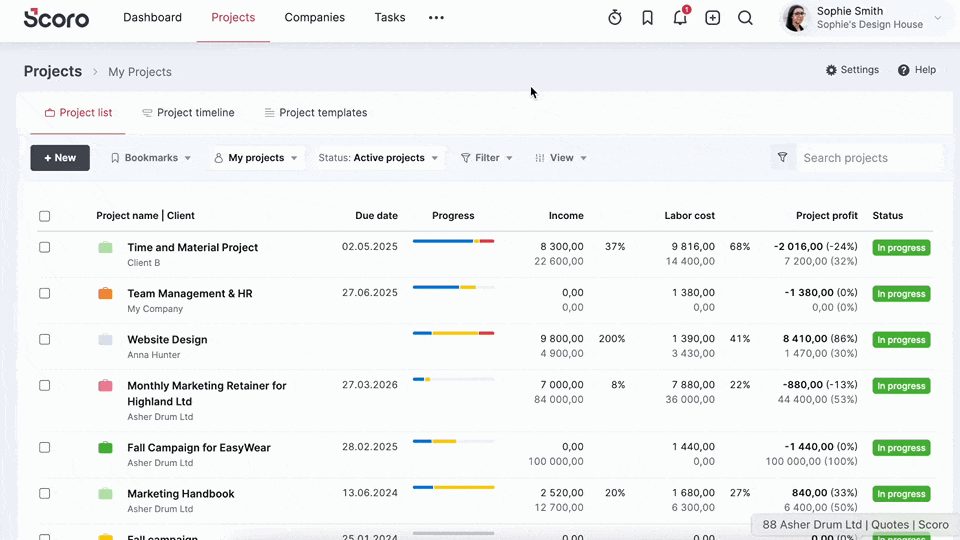Screen dimensions: 960x540
Task: Switch to the Project templates tab
Action: tap(316, 113)
